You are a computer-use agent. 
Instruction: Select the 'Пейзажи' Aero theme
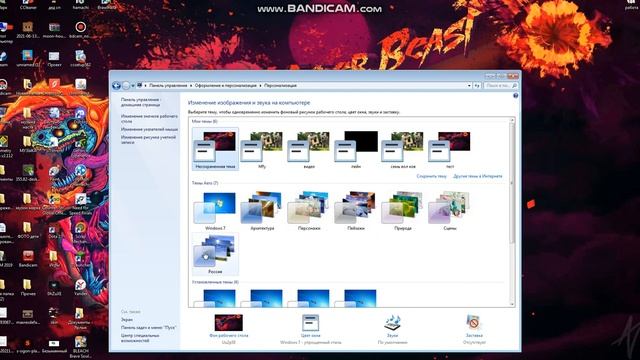point(356,211)
